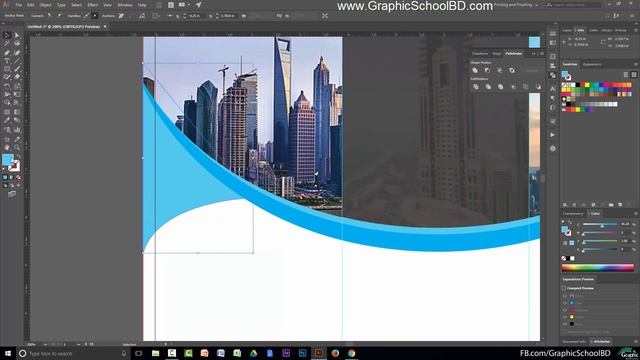Open the Windows Start menu
The width and height of the screenshot is (640, 360).
pyautogui.click(x=7, y=353)
